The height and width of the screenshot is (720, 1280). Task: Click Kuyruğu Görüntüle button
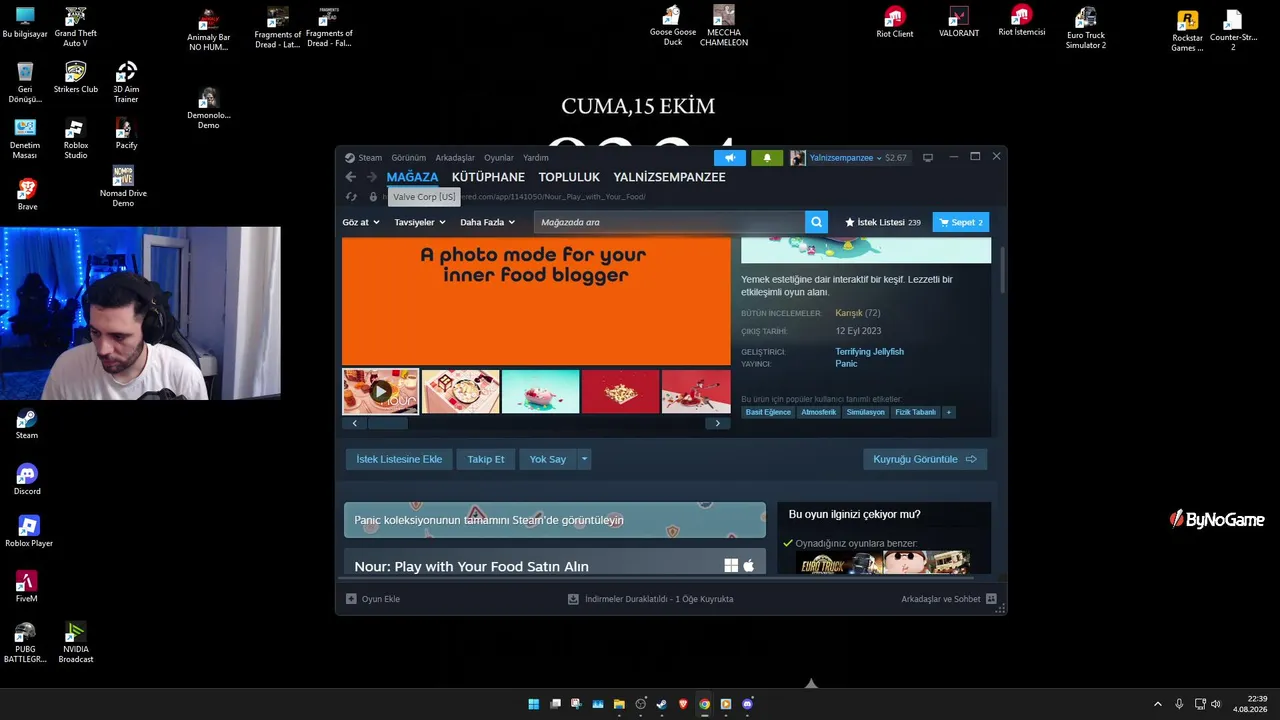(x=925, y=459)
